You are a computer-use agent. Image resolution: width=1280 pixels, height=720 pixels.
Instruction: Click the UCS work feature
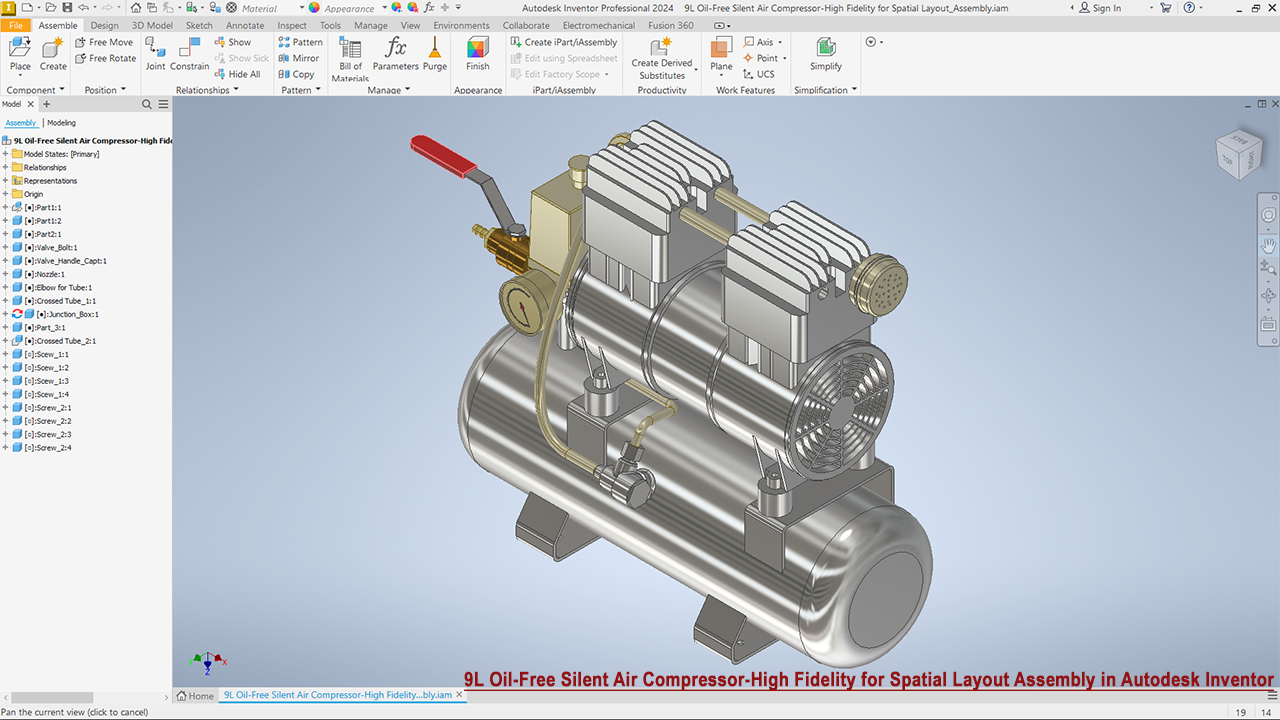pos(759,74)
